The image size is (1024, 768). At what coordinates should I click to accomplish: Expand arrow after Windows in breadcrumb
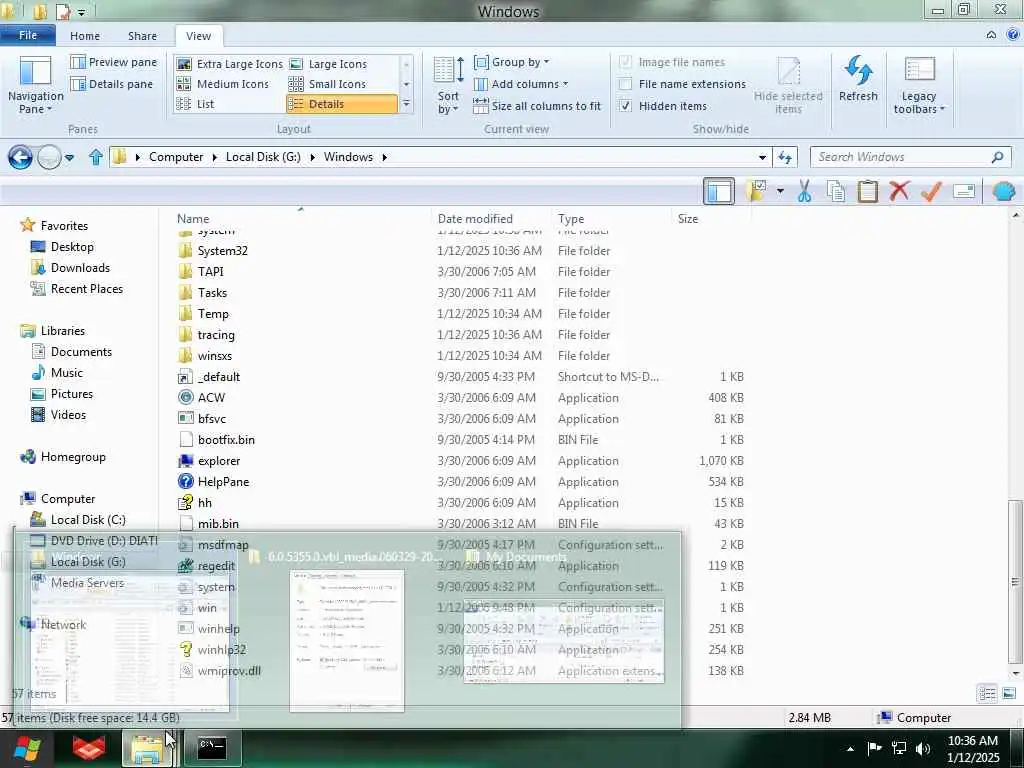click(384, 157)
